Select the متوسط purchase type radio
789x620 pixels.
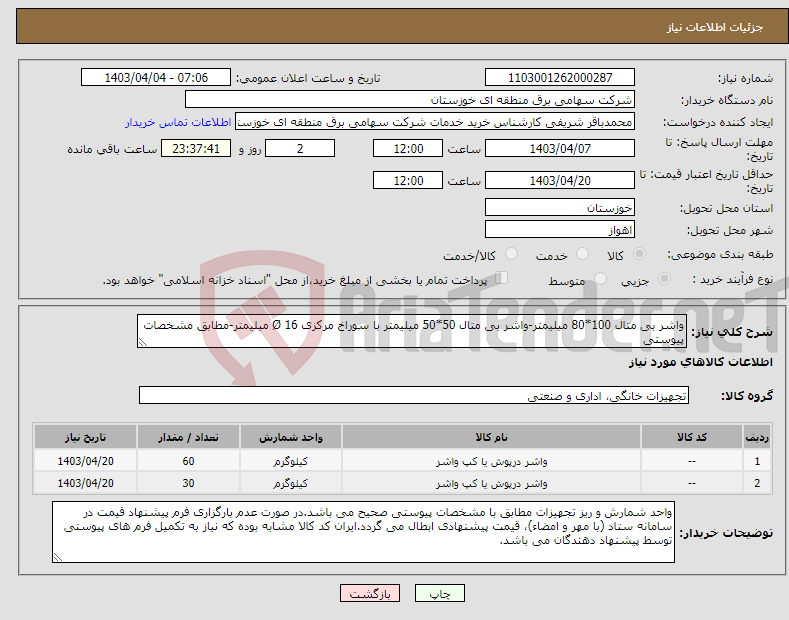[600, 279]
